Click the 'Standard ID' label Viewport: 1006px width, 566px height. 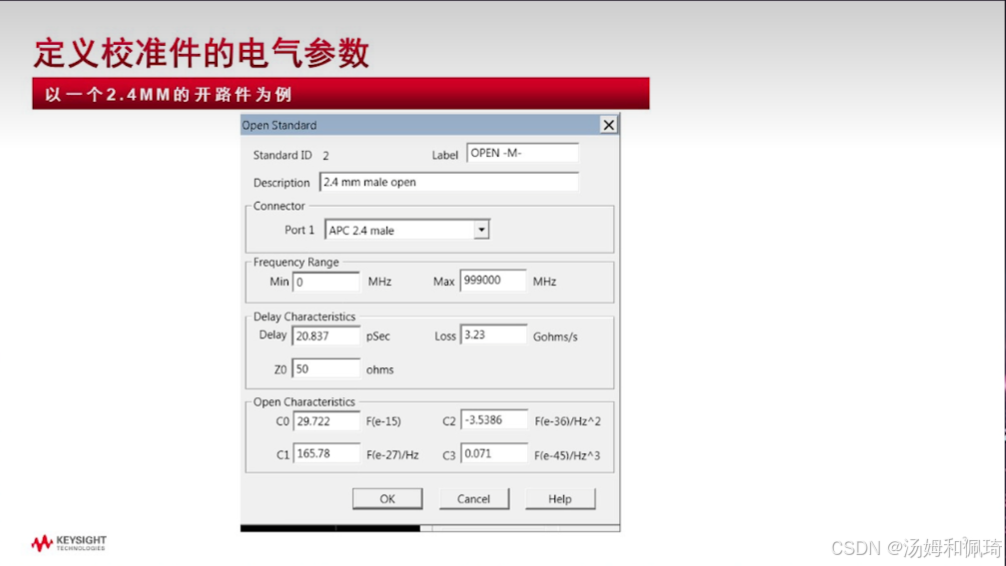(x=282, y=155)
